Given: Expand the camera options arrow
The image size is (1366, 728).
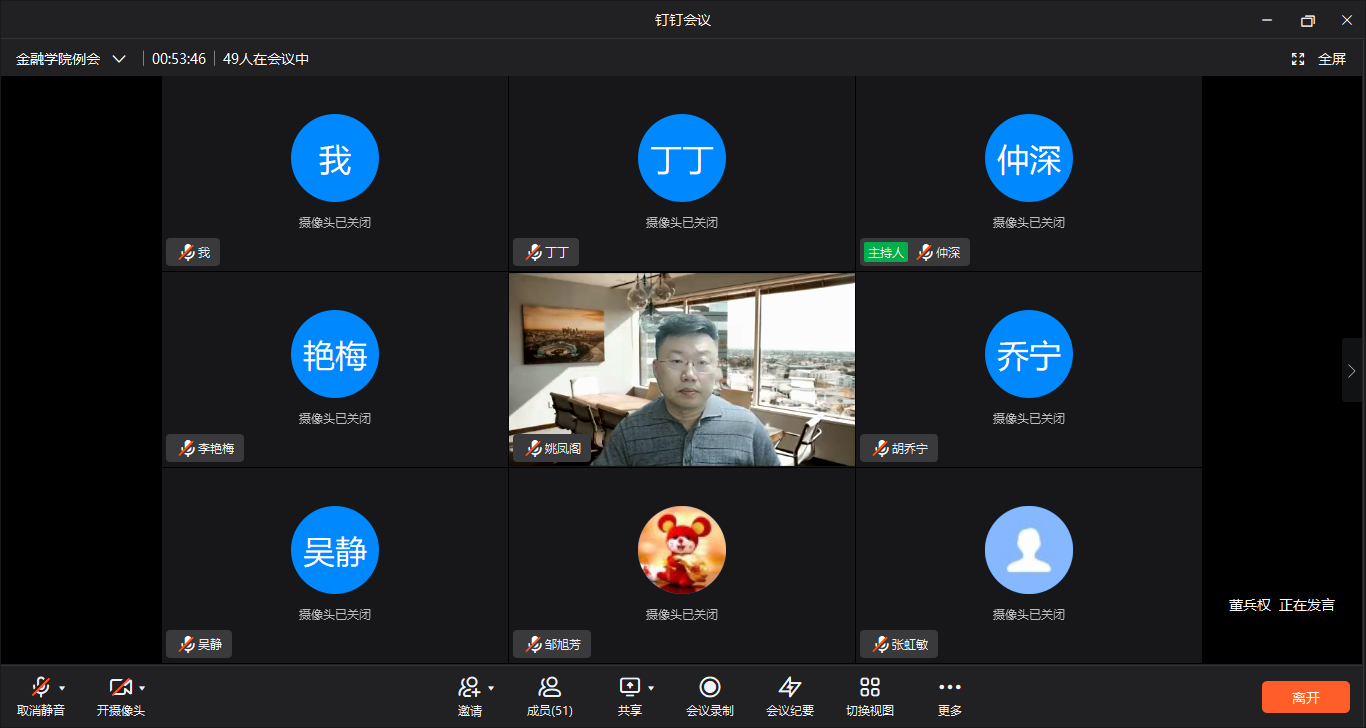Looking at the screenshot, I should click(x=142, y=688).
